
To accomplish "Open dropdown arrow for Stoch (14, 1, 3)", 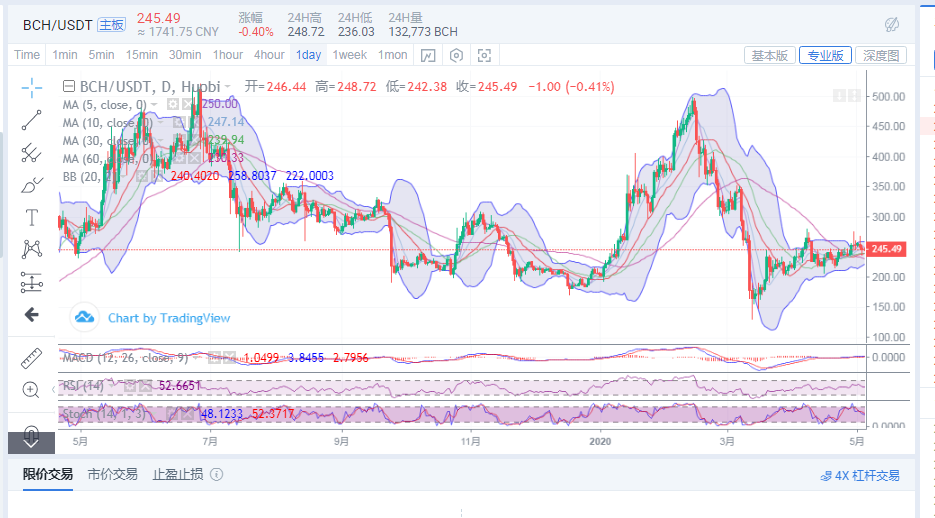I will [x=154, y=414].
